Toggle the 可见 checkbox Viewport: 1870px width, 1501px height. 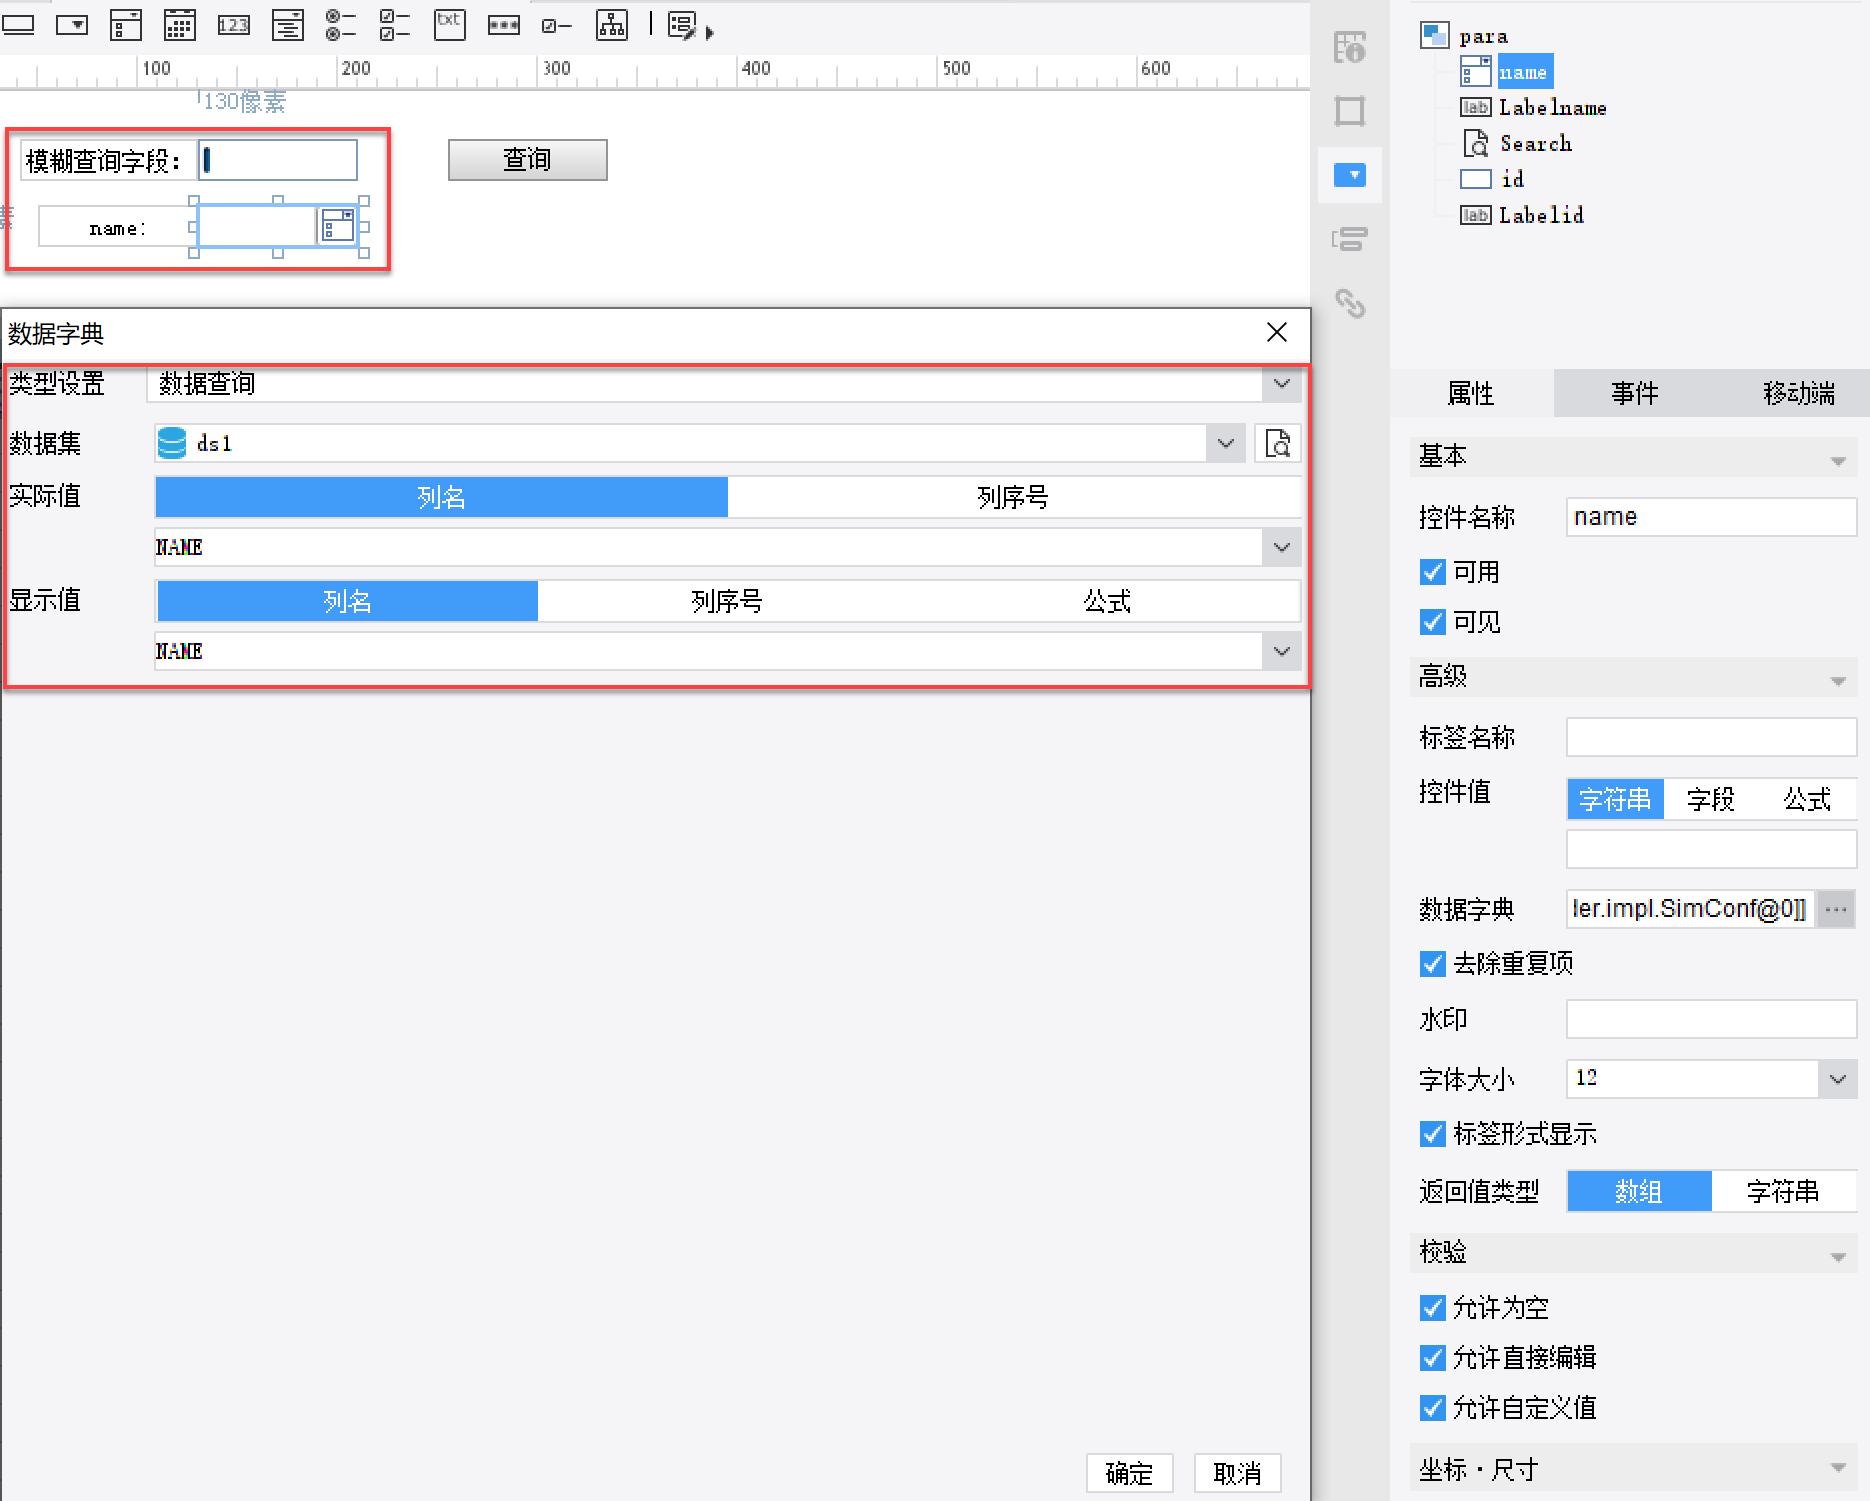(1433, 622)
